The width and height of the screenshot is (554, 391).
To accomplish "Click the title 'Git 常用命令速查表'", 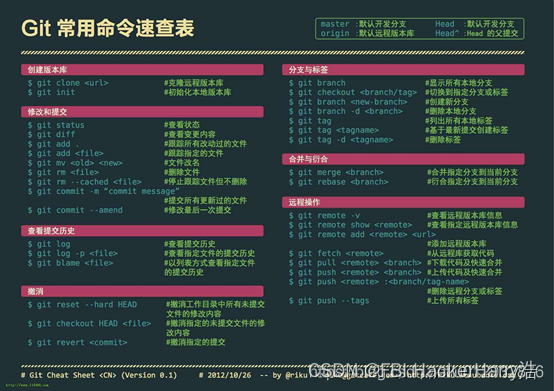I will [x=108, y=28].
